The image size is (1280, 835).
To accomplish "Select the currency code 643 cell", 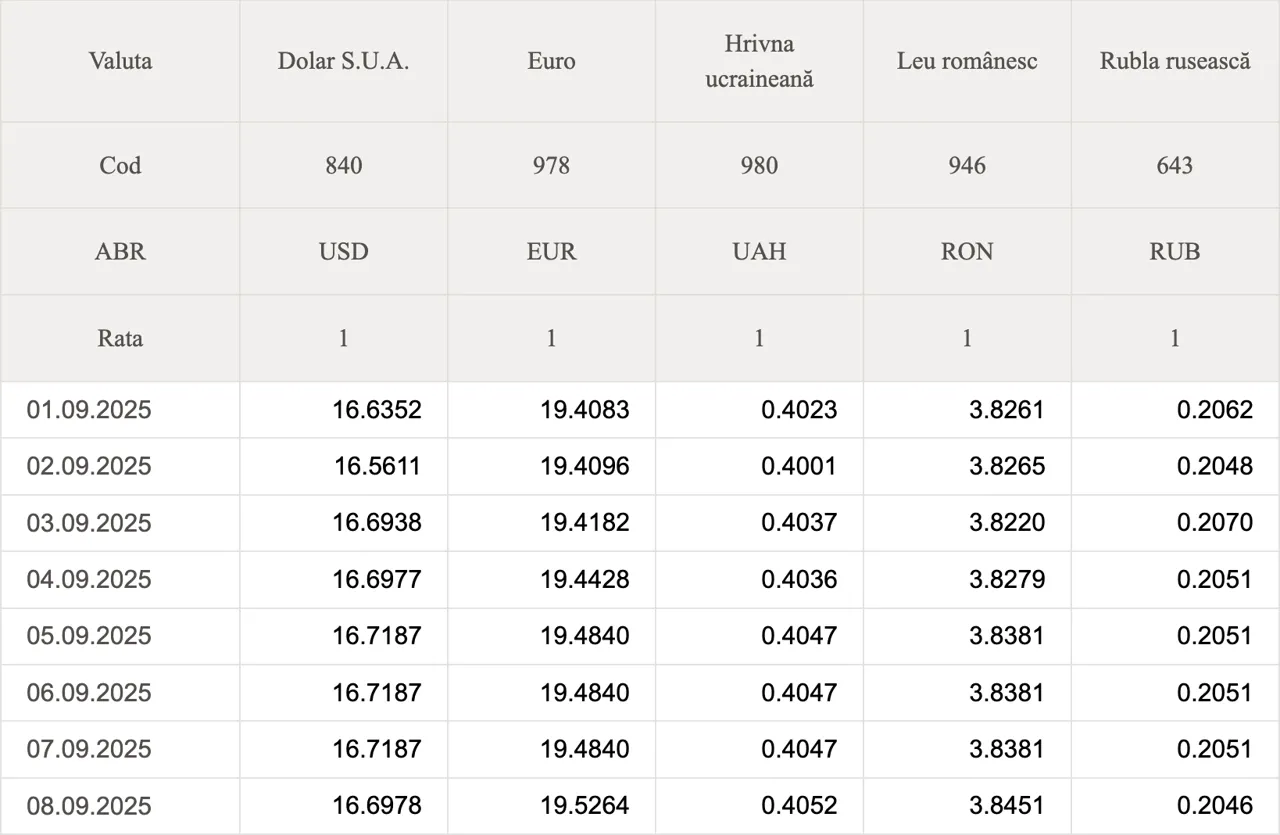I will point(1175,165).
